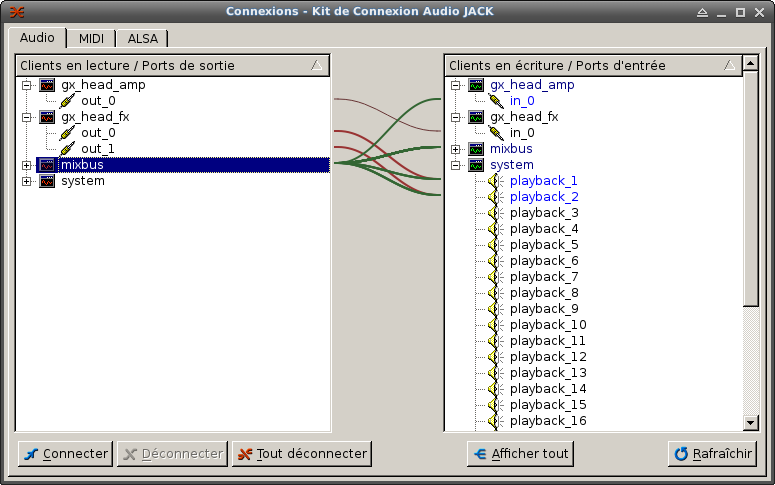Screen dimensions: 775x485
Task: Collapse system in input ports tree
Action: [456, 165]
